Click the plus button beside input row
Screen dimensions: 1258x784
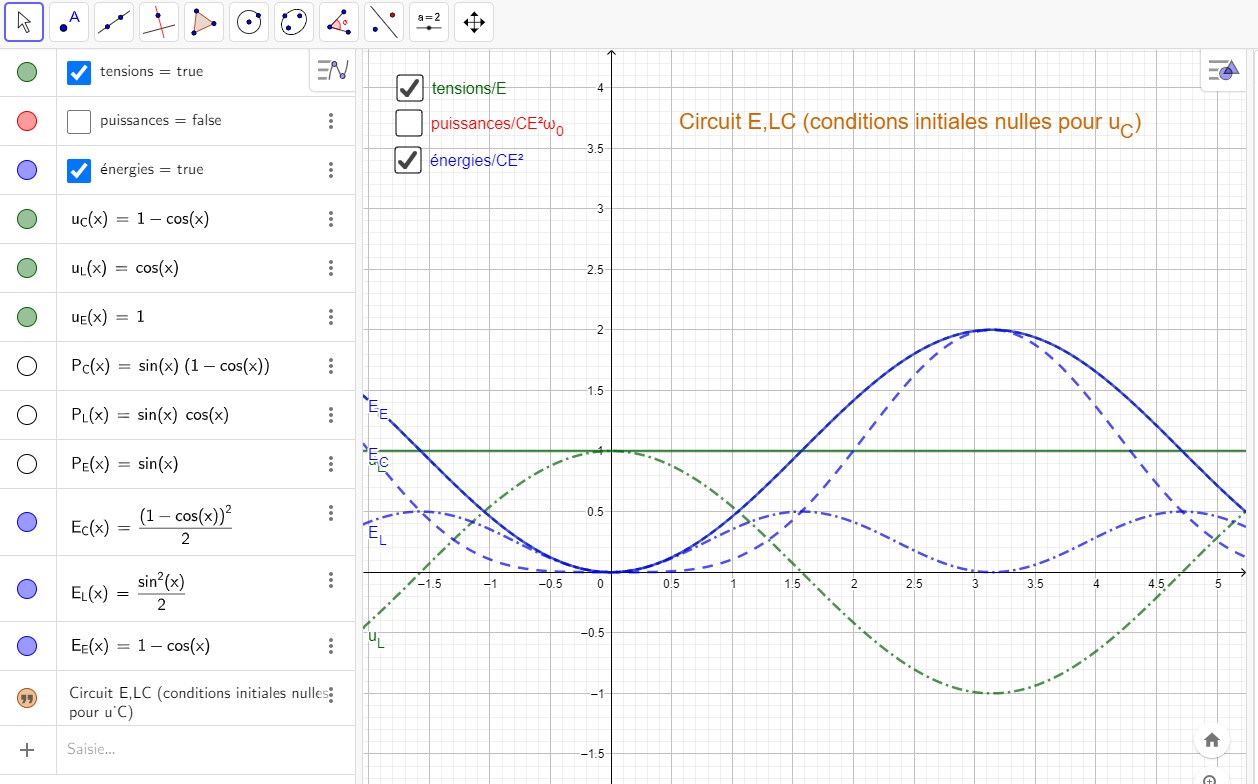pos(27,749)
